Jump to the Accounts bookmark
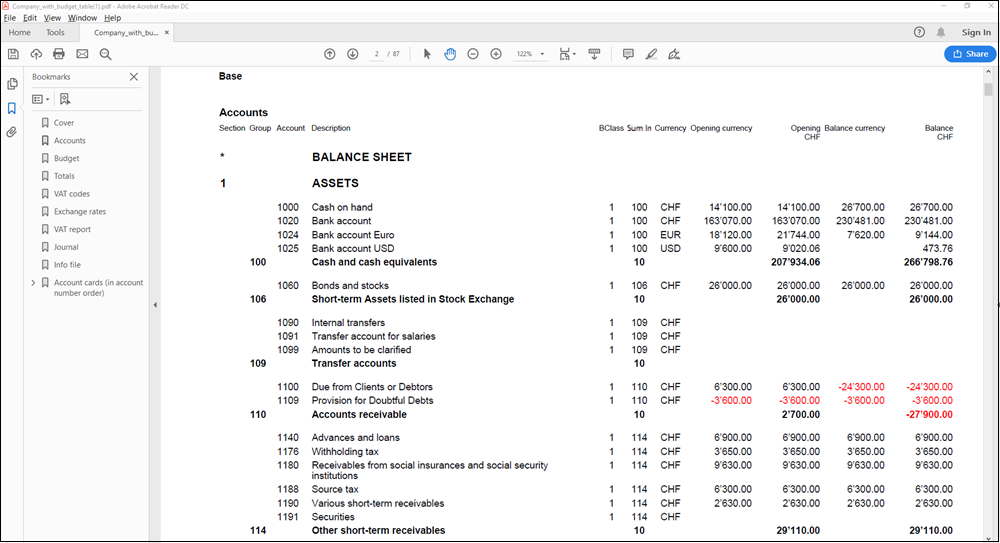 point(70,140)
